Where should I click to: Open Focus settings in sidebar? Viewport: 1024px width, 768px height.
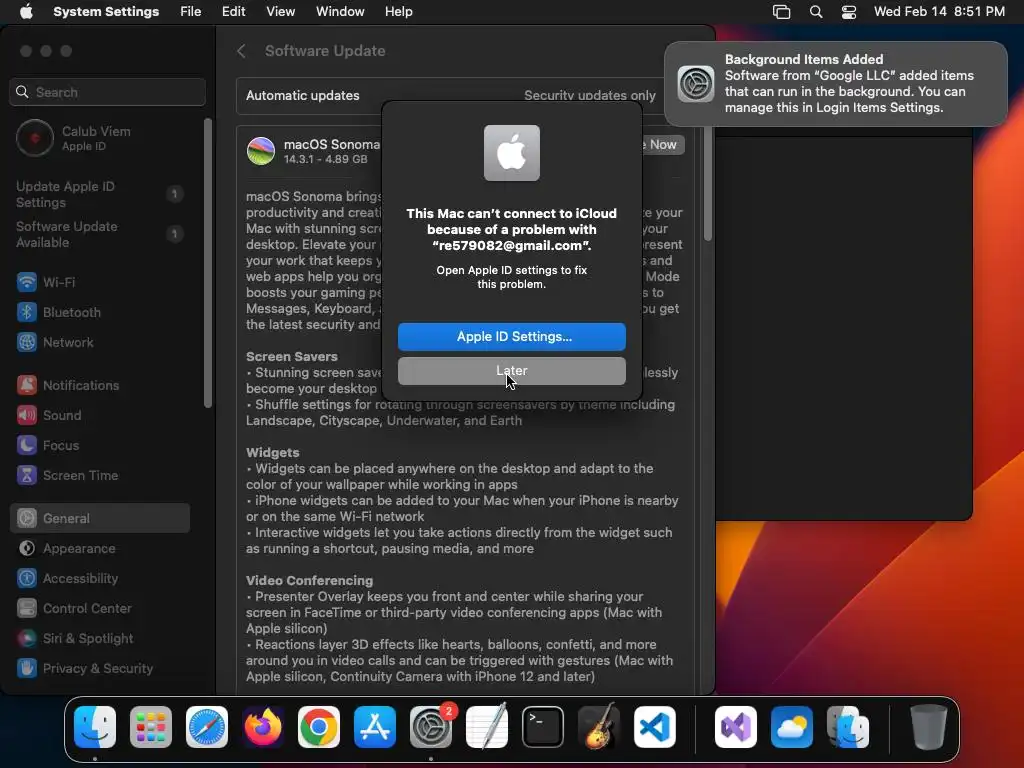tap(100, 445)
